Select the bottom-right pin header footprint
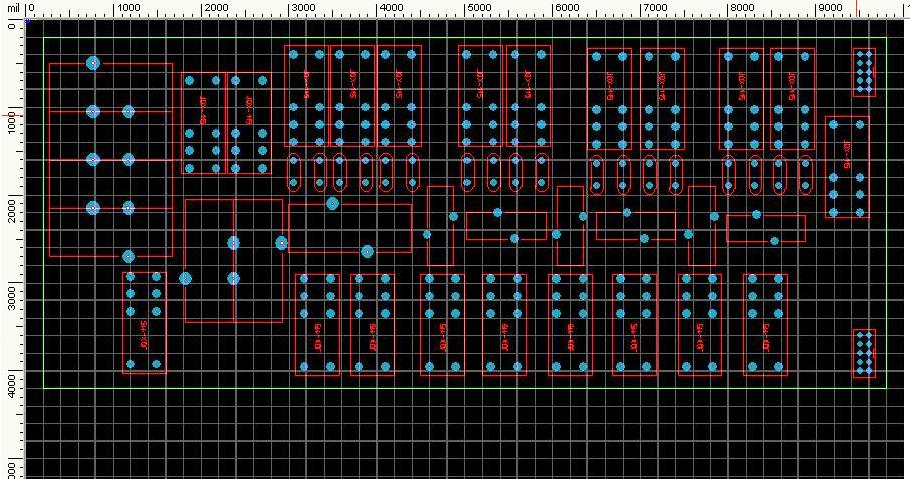910x479 pixels. [x=864, y=353]
